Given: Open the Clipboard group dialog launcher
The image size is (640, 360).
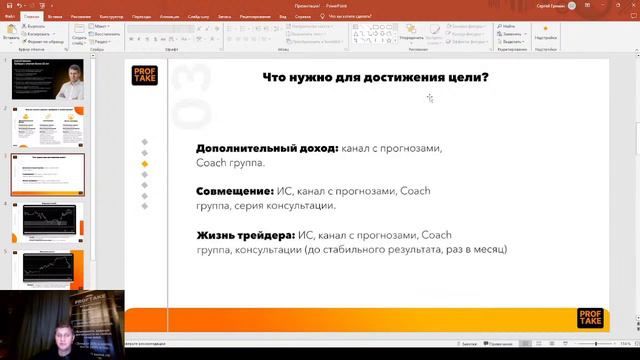Looking at the screenshot, I should coord(66,49).
